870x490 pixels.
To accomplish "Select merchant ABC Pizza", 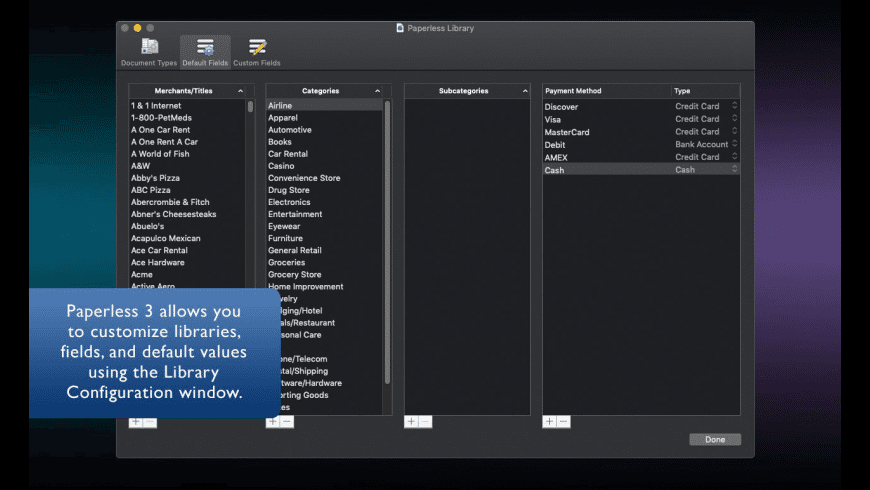I will pyautogui.click(x=187, y=190).
